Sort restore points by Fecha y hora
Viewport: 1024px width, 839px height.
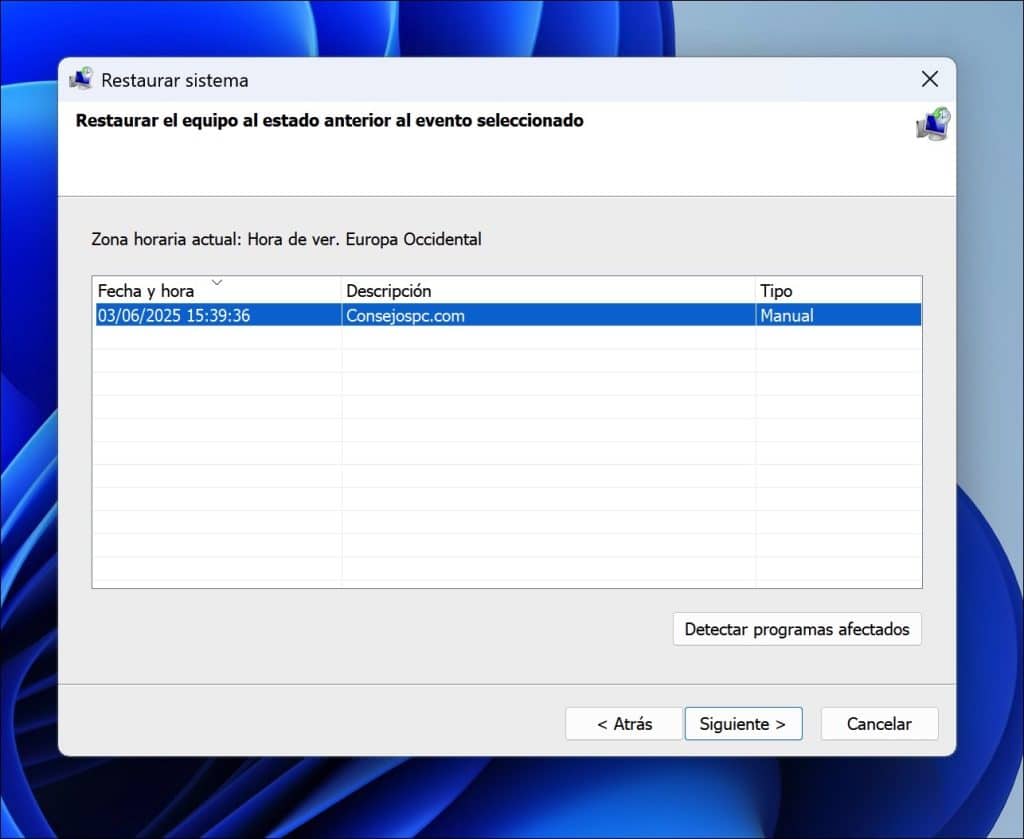point(217,290)
